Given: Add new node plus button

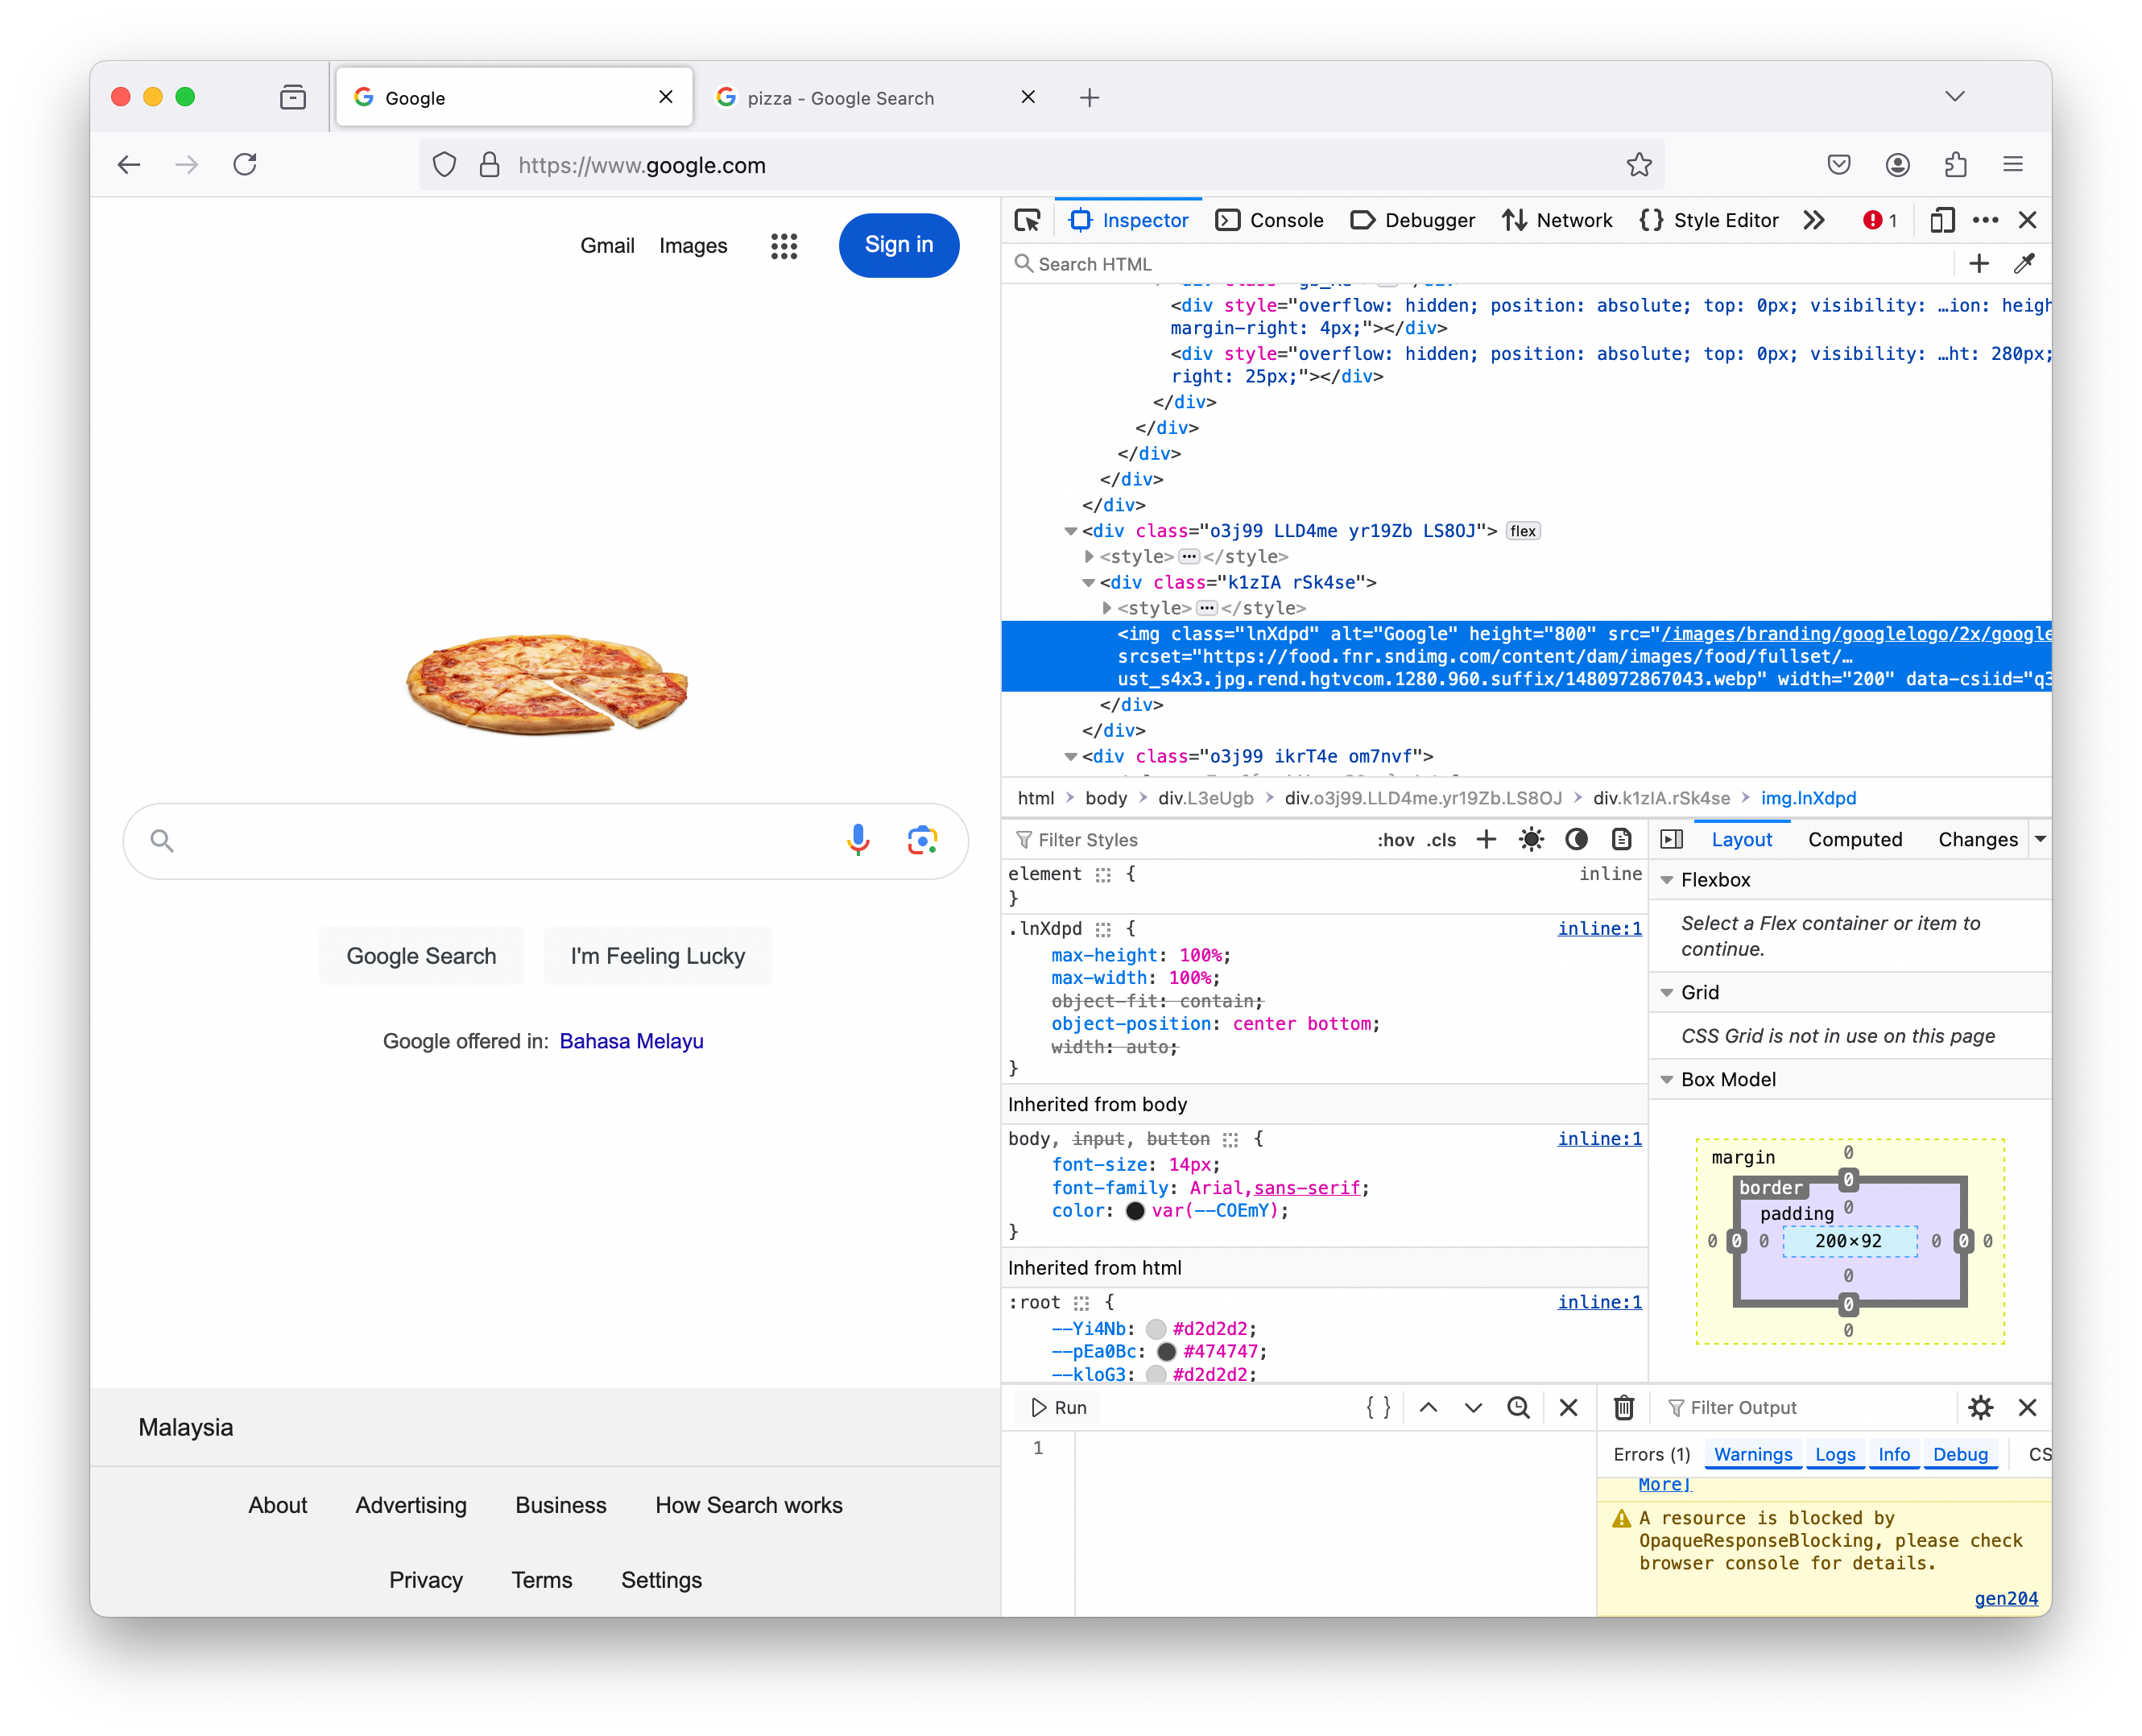Looking at the screenshot, I should click(1979, 264).
